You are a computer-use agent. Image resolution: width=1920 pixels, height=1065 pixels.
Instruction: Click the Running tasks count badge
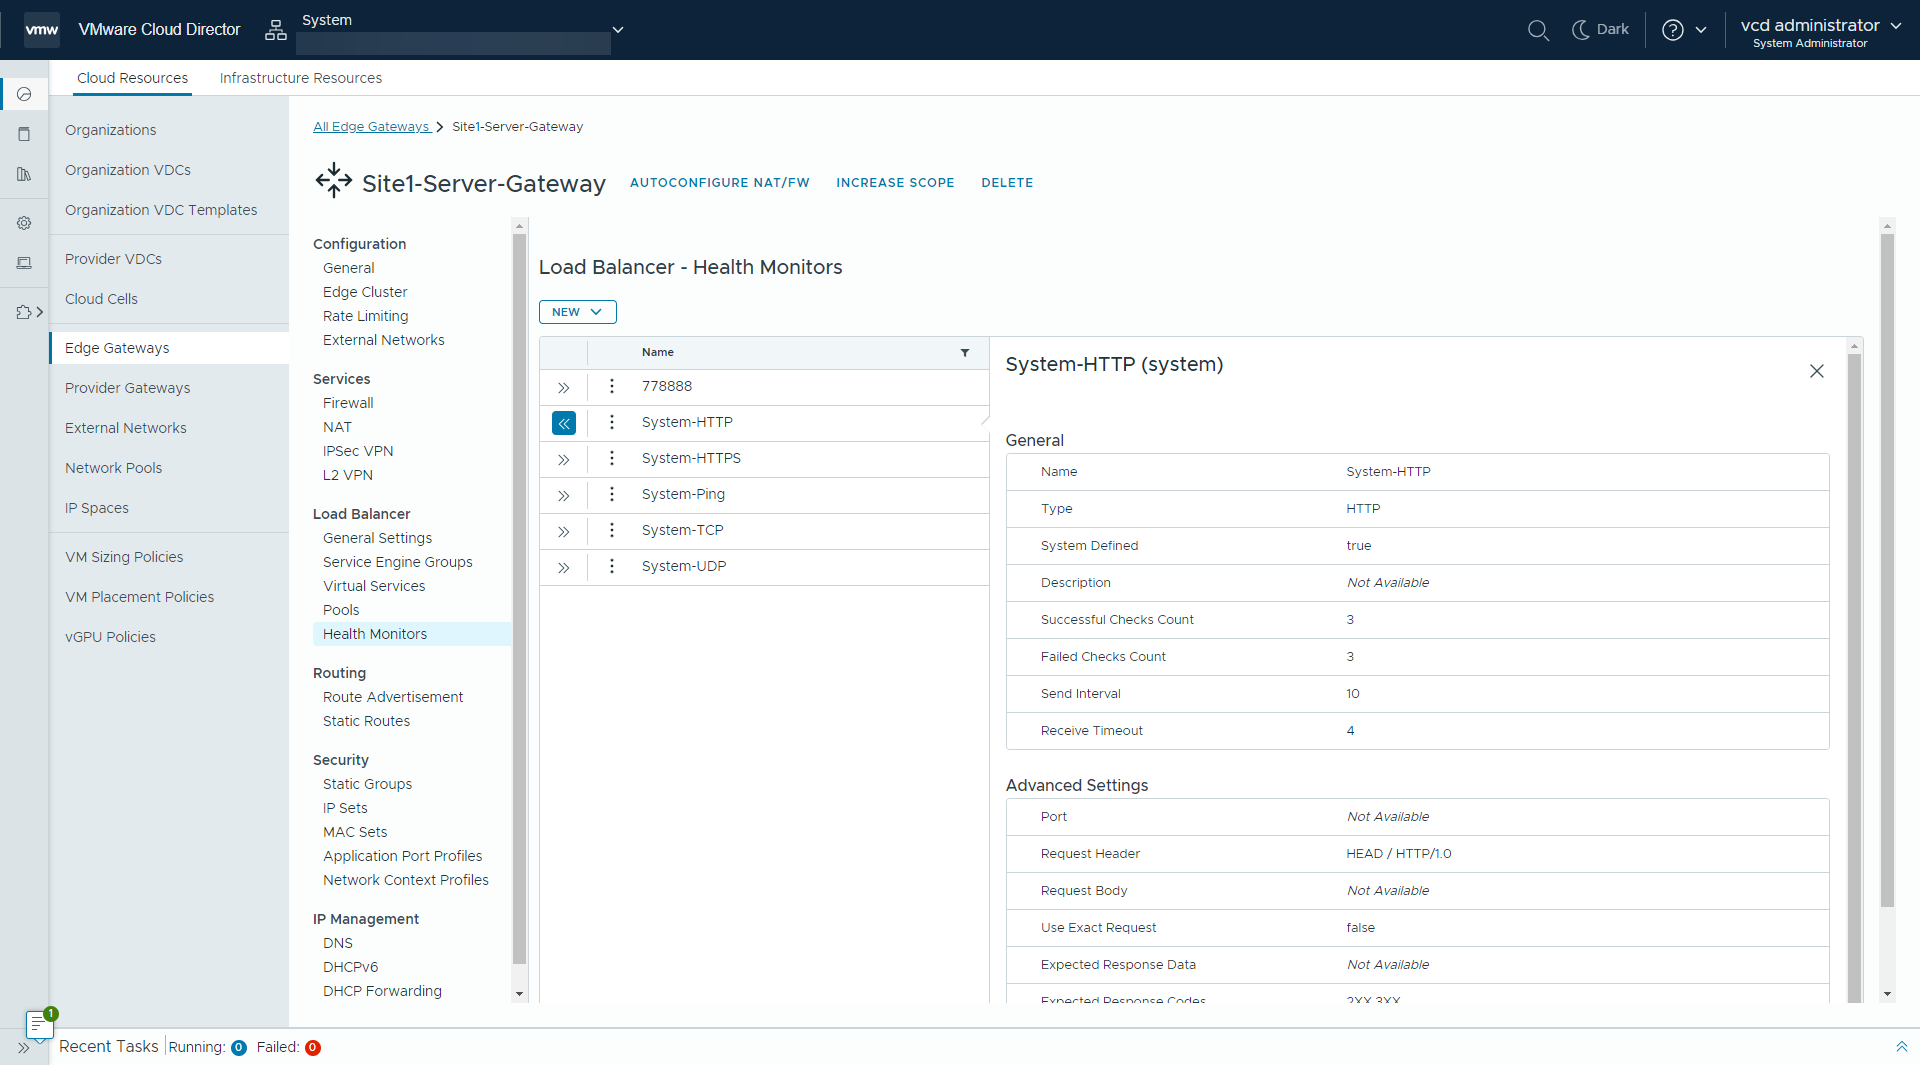click(x=239, y=1048)
